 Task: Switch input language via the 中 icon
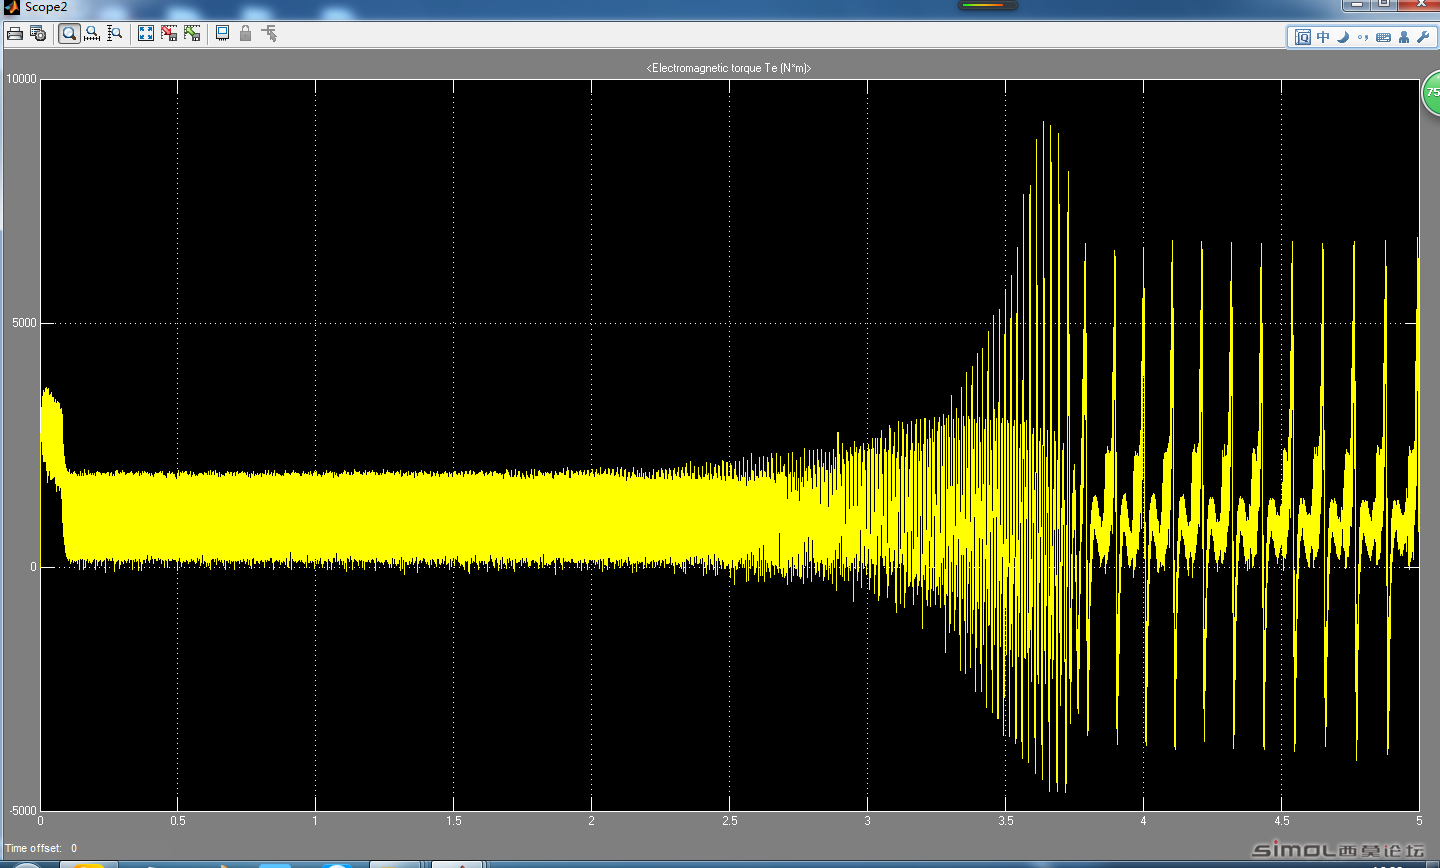pyautogui.click(x=1323, y=37)
